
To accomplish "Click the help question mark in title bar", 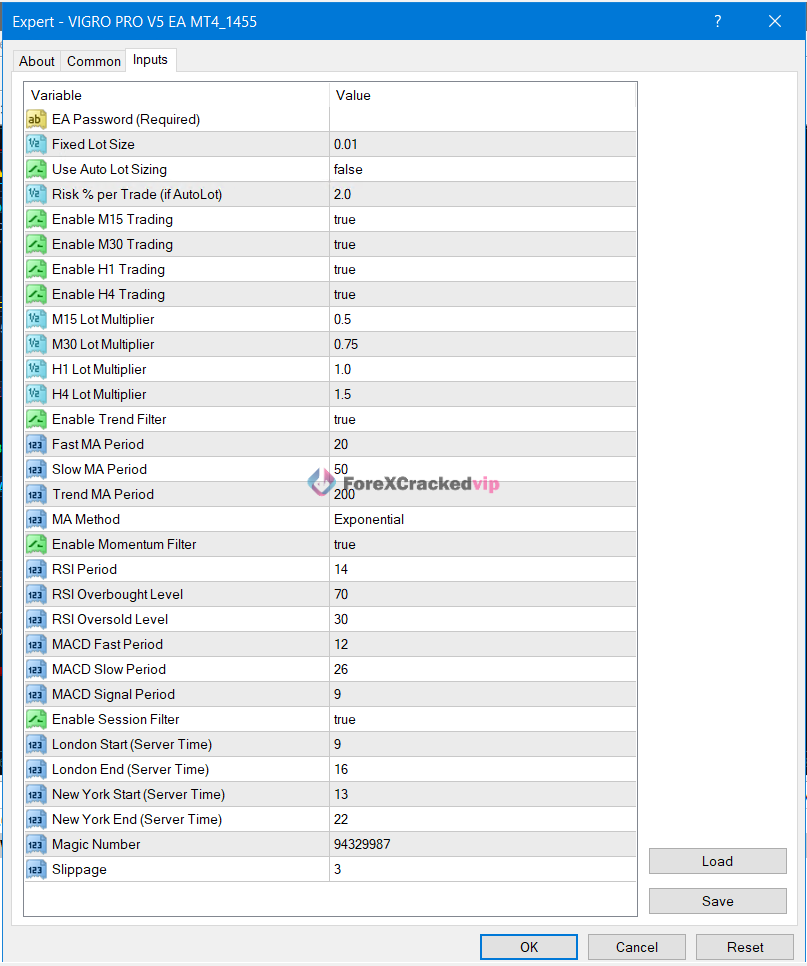I will 718,21.
